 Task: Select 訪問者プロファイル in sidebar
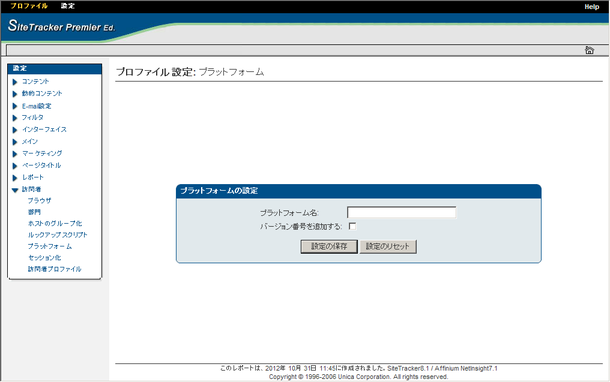coord(54,269)
